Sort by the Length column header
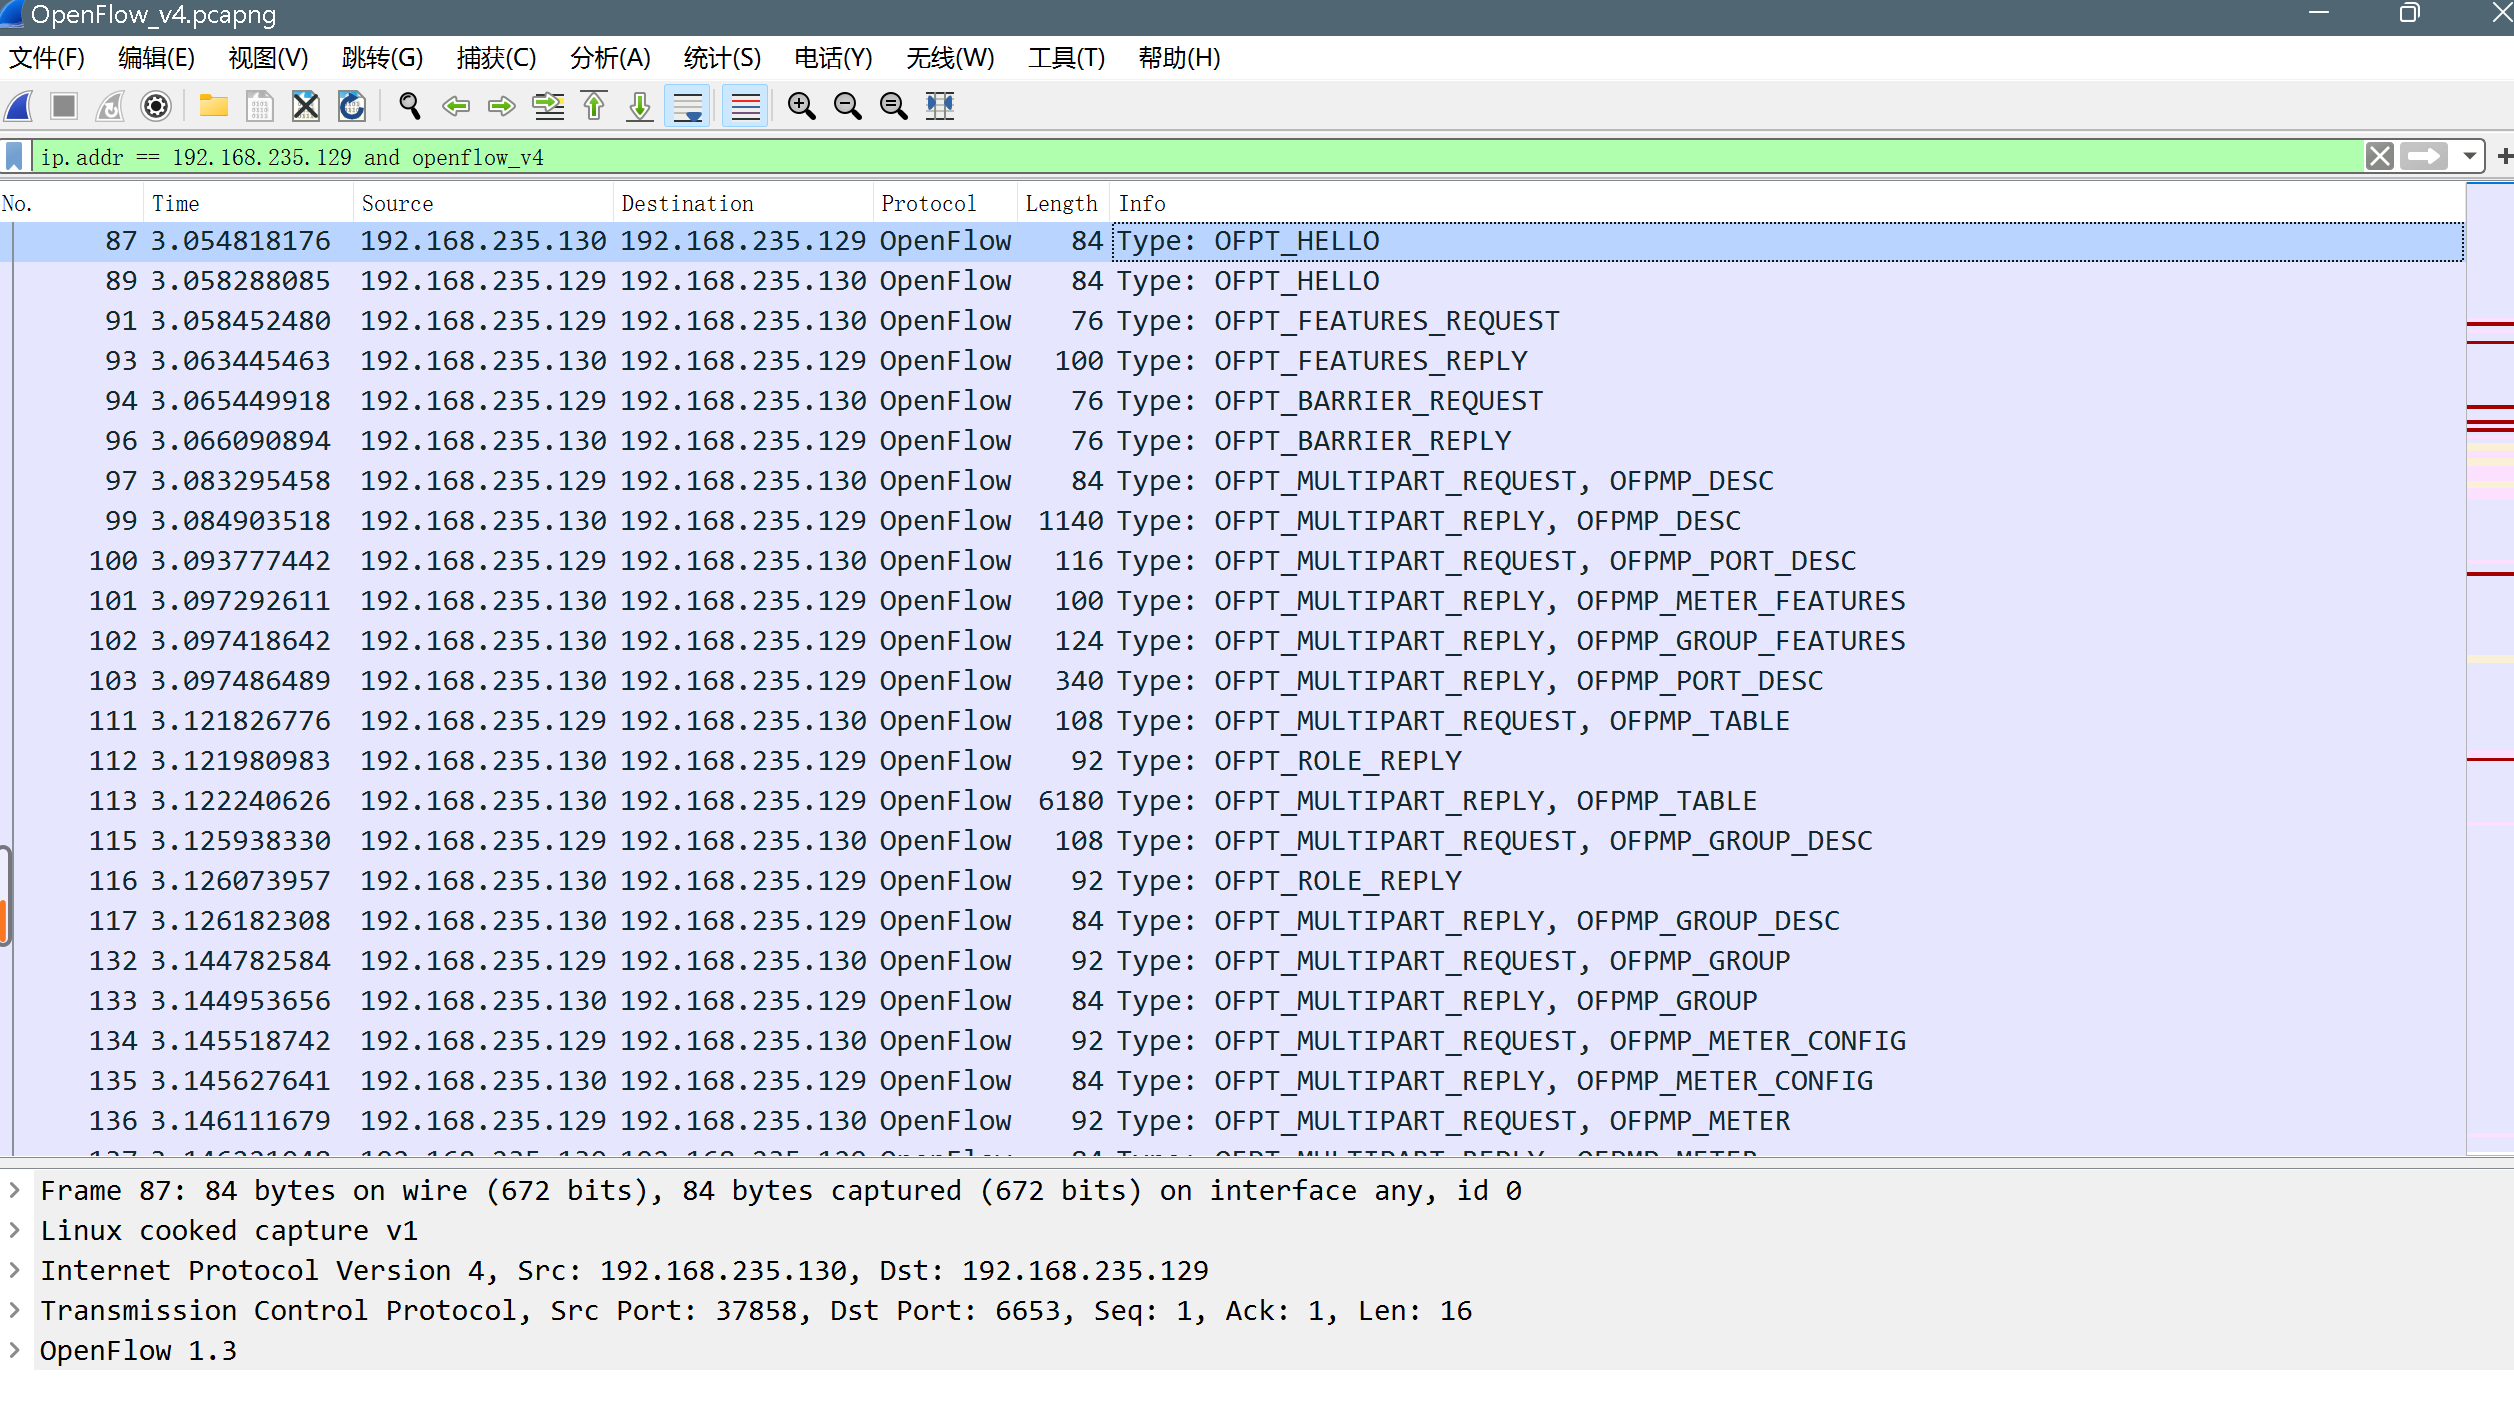The image size is (2514, 1405). pos(1063,203)
